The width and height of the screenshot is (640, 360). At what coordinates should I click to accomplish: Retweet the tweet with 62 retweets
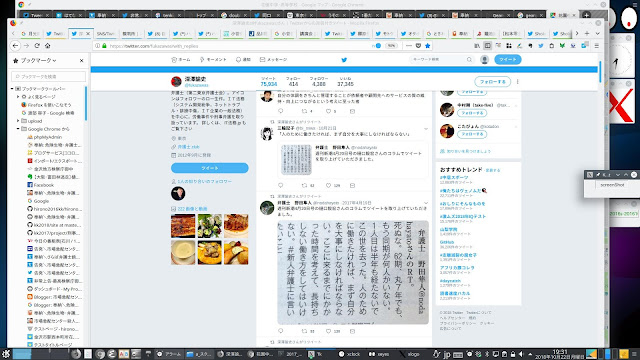click(308, 185)
